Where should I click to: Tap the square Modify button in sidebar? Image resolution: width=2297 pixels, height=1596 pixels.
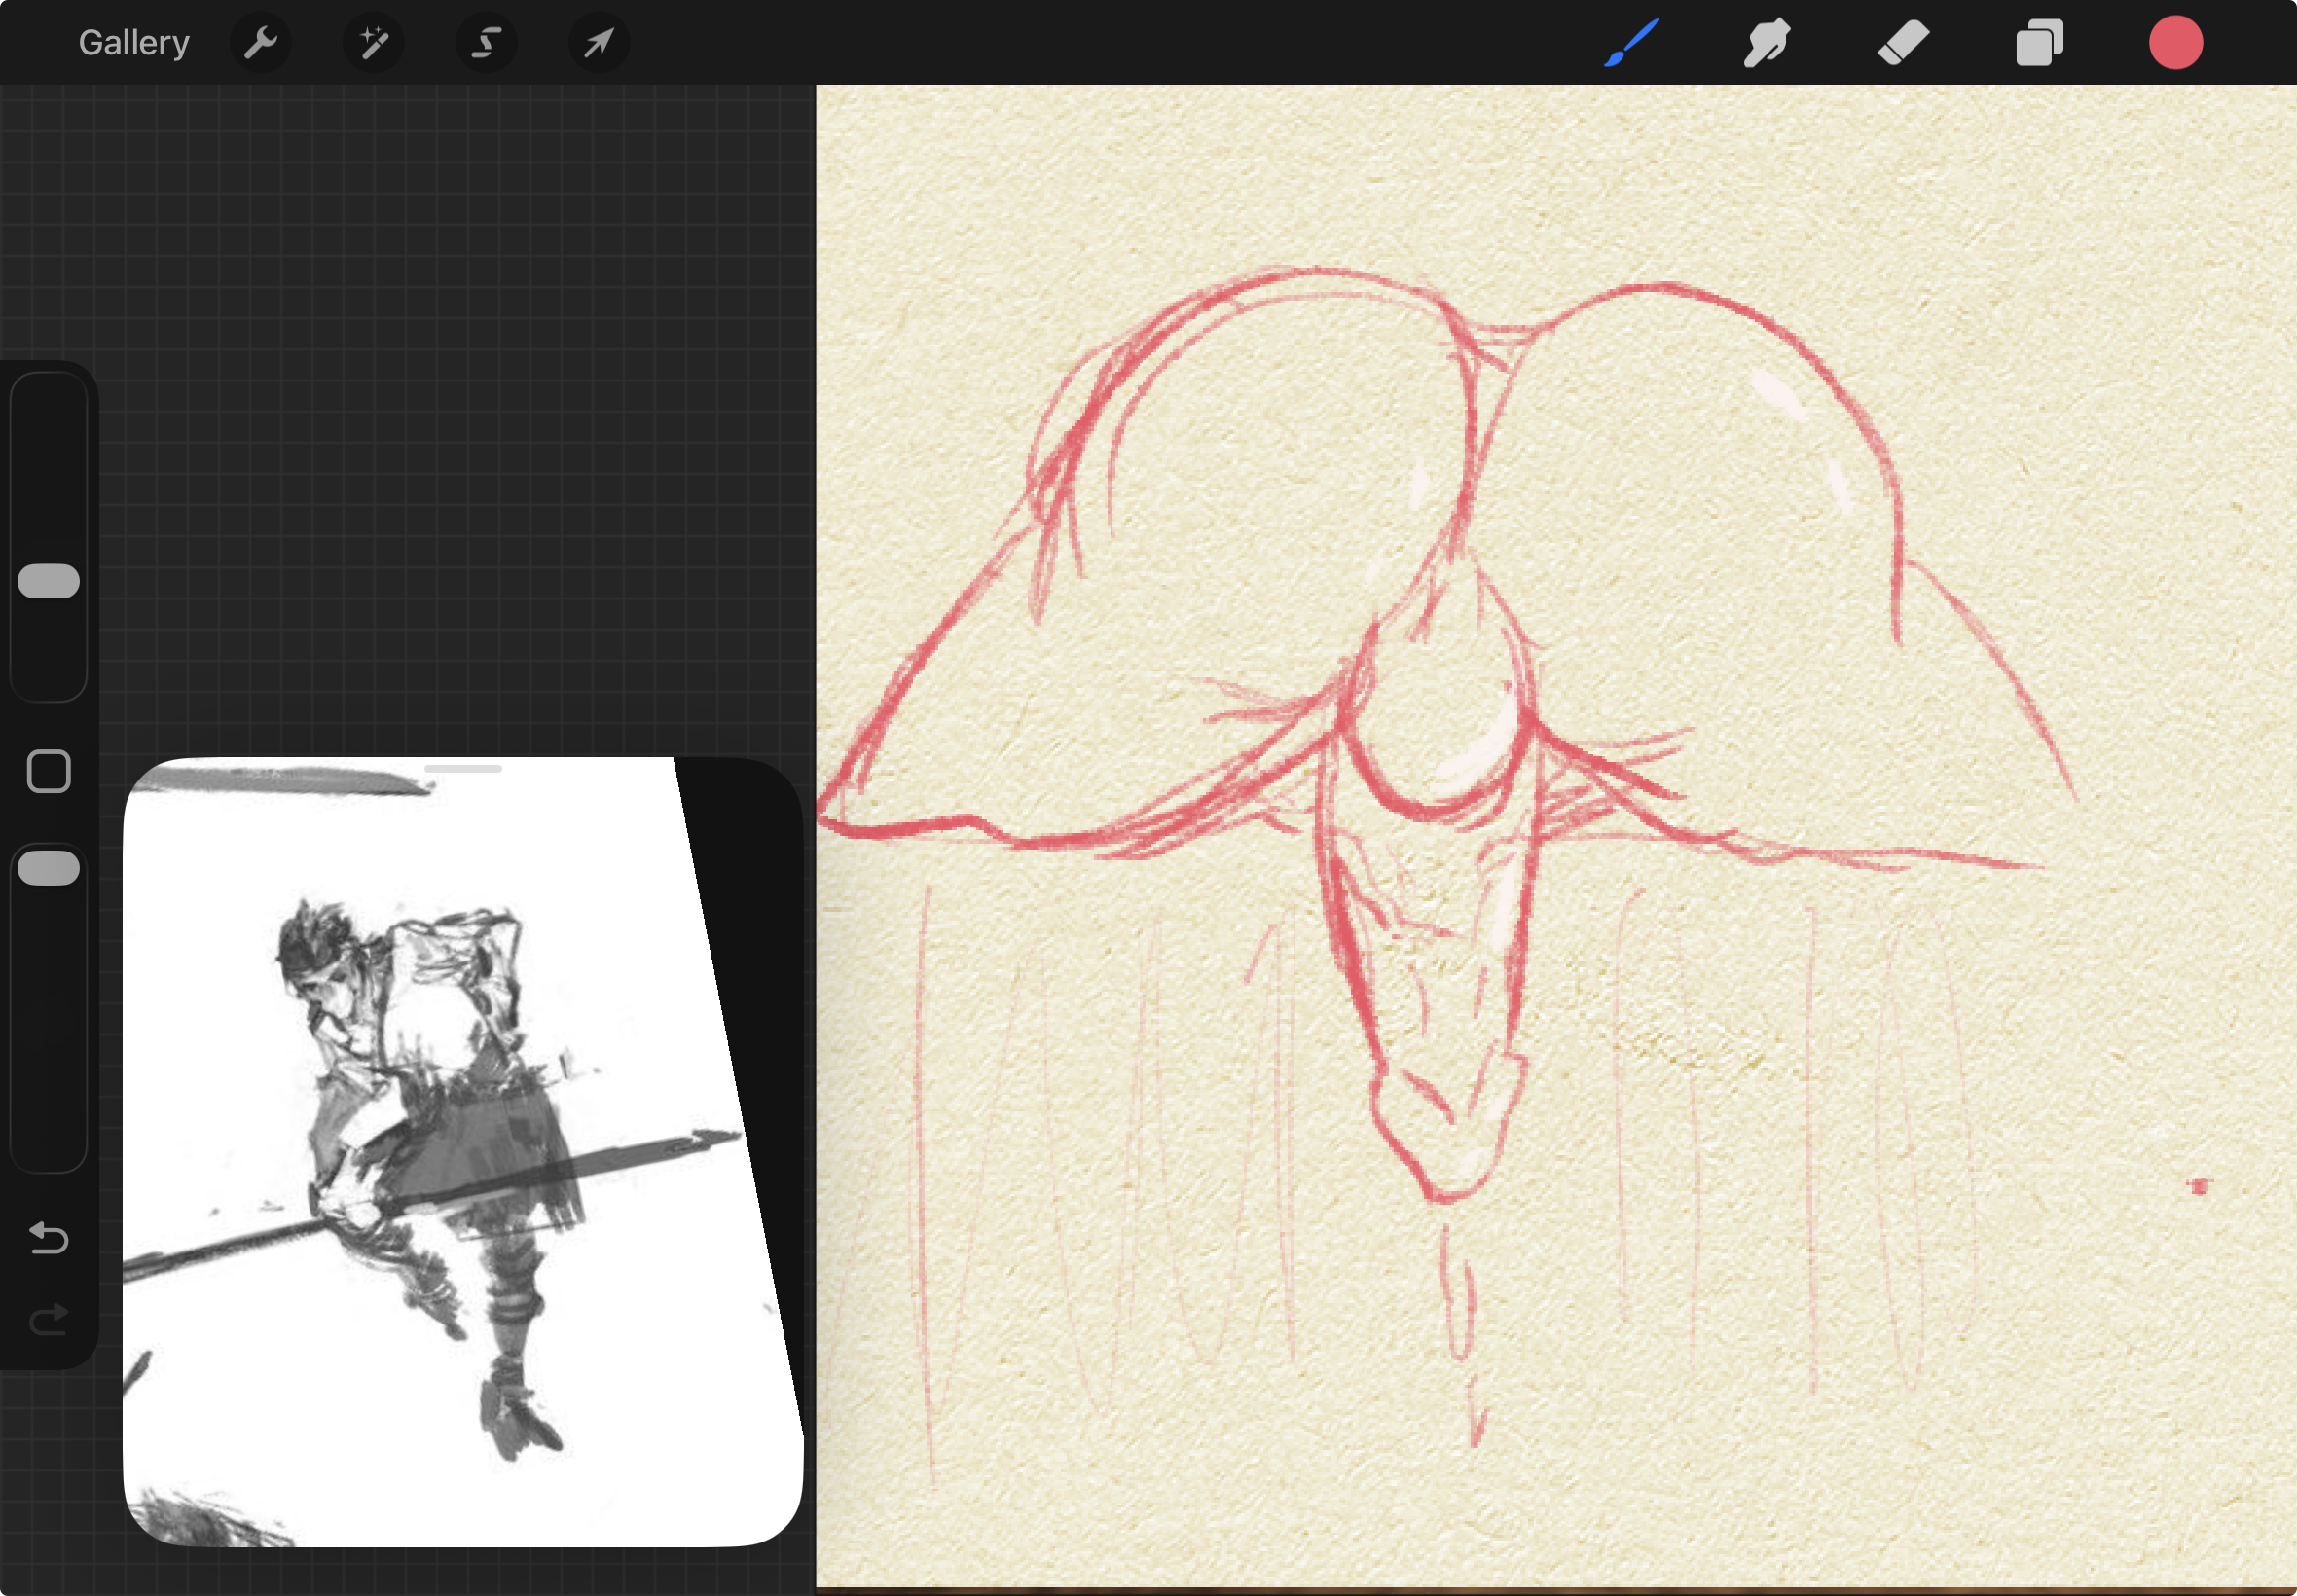tap(49, 771)
